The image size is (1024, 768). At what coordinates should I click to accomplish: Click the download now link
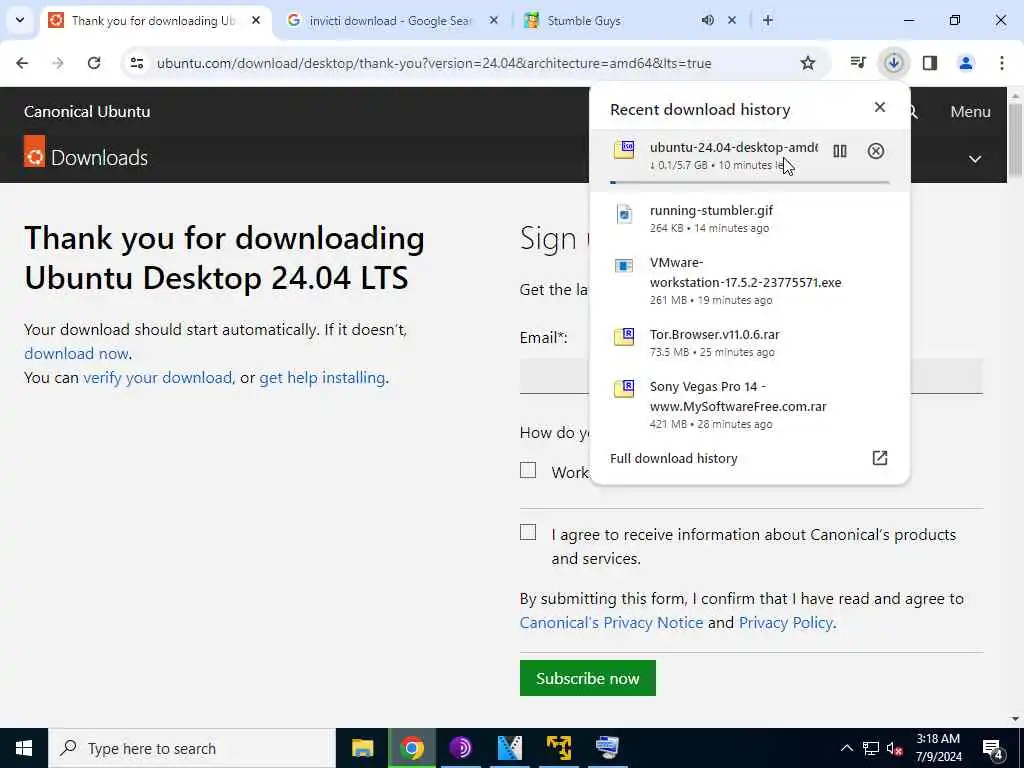[76, 353]
